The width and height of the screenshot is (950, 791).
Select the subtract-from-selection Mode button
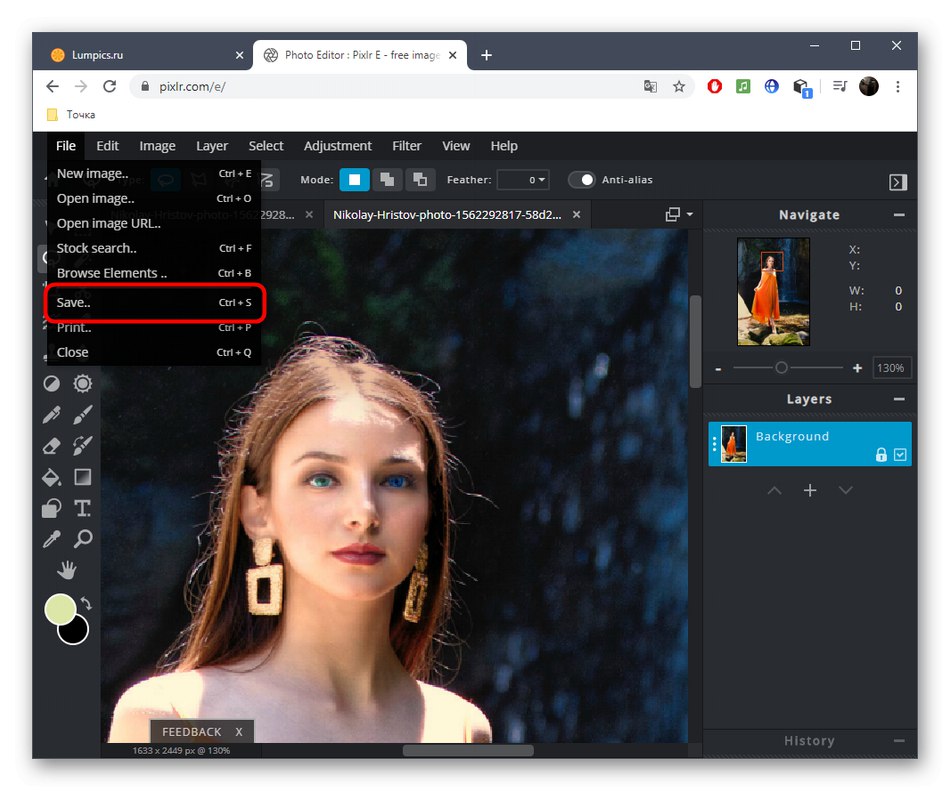[420, 180]
